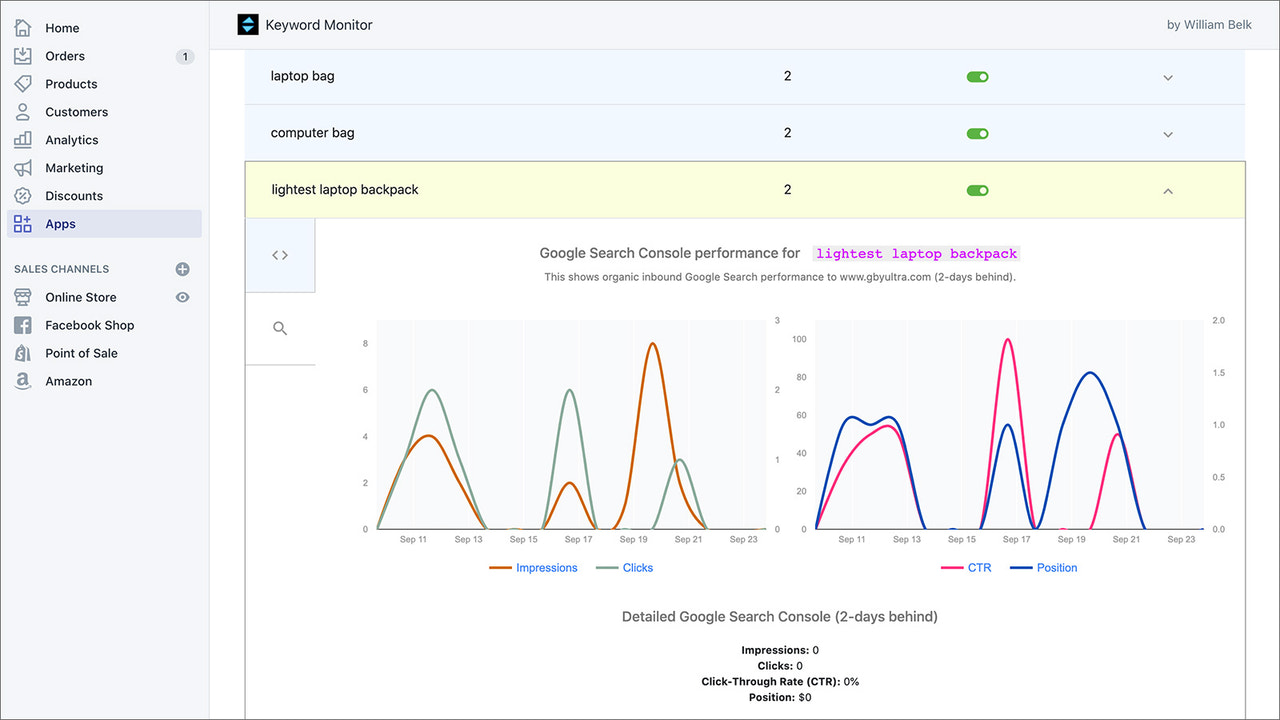Expand the 'laptop bag' keyword row
The height and width of the screenshot is (720, 1280).
click(x=1167, y=76)
